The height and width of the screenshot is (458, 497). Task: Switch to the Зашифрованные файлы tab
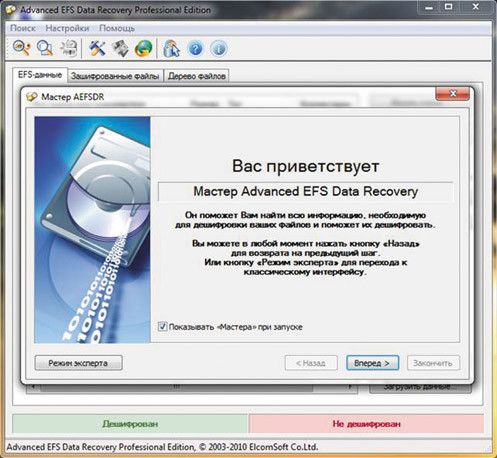click(115, 76)
